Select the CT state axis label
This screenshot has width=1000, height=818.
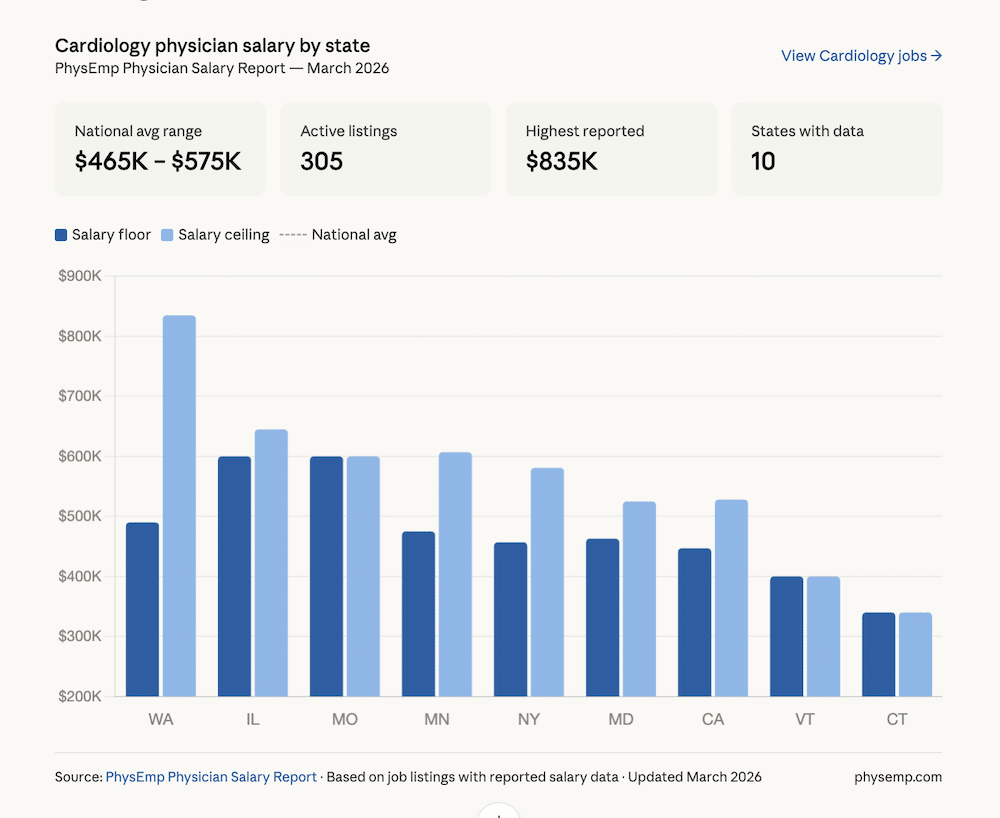point(896,719)
